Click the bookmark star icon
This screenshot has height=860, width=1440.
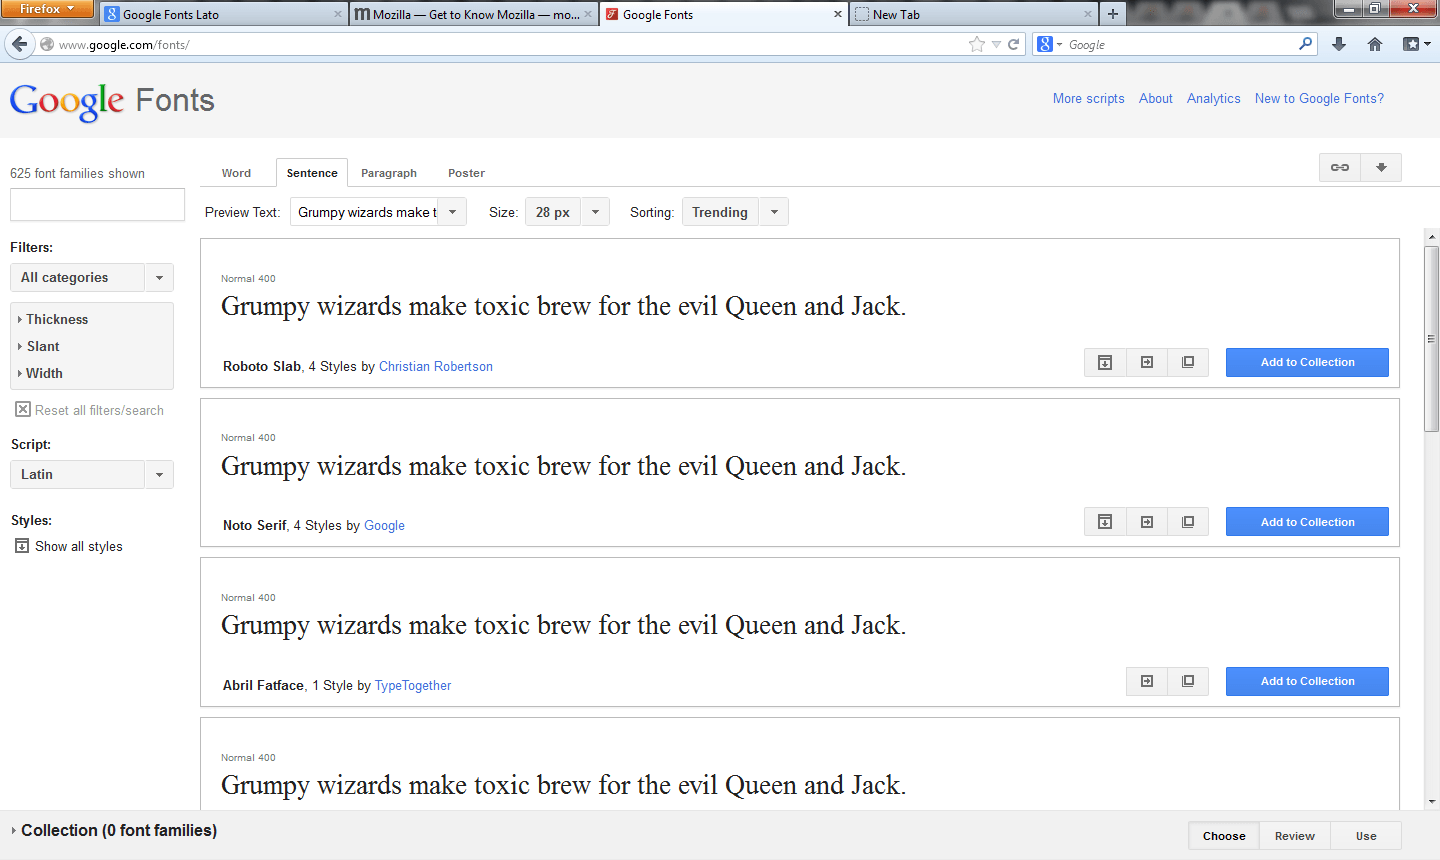click(977, 44)
